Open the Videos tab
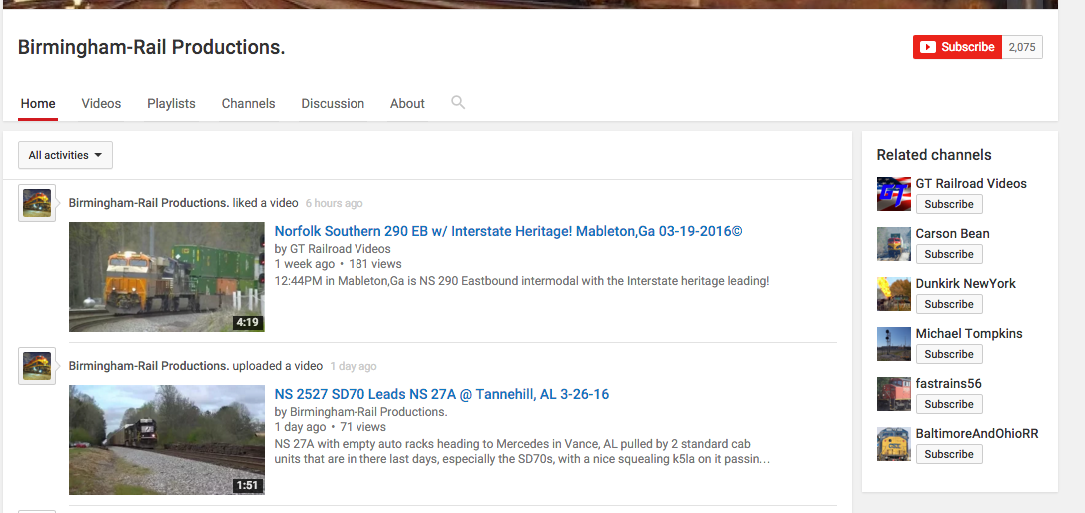This screenshot has width=1085, height=513. point(101,104)
